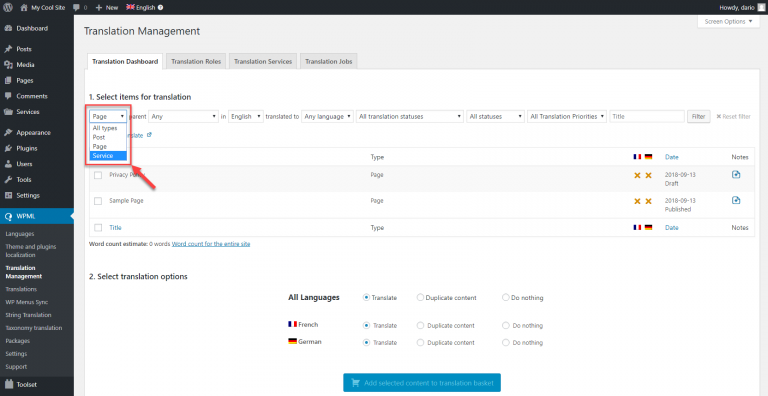Select Do nothing radio for German

coord(505,343)
